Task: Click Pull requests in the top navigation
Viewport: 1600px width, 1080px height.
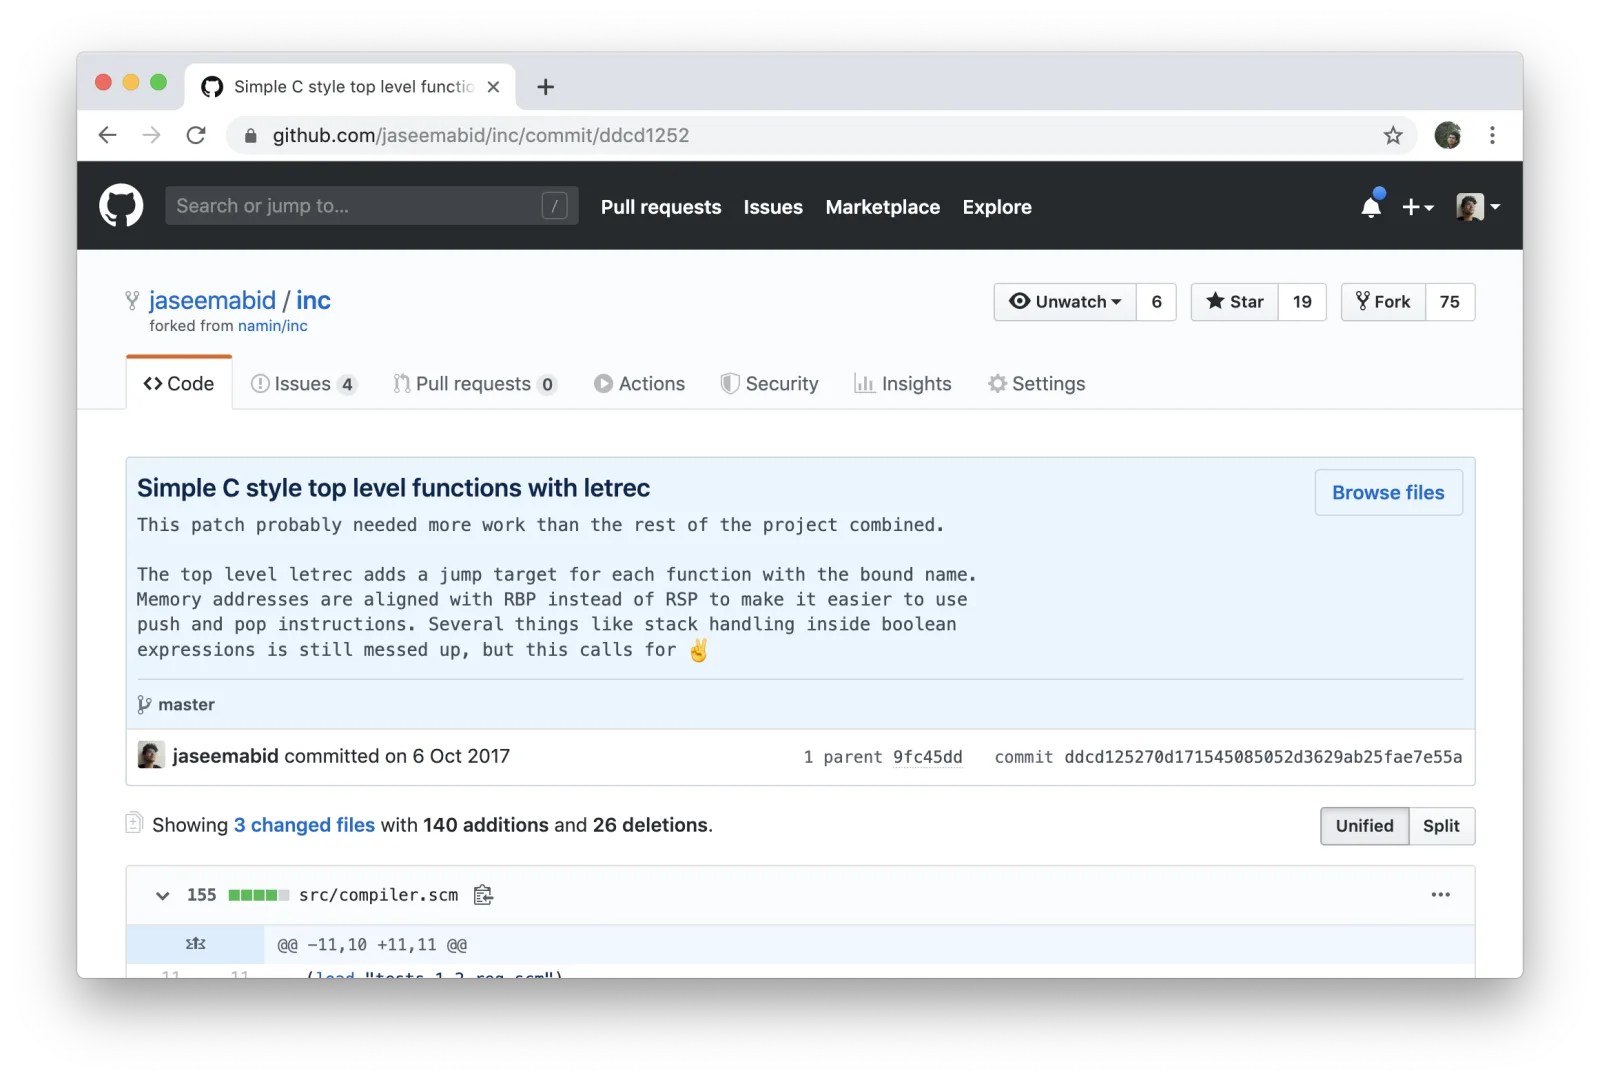Action: click(x=661, y=207)
